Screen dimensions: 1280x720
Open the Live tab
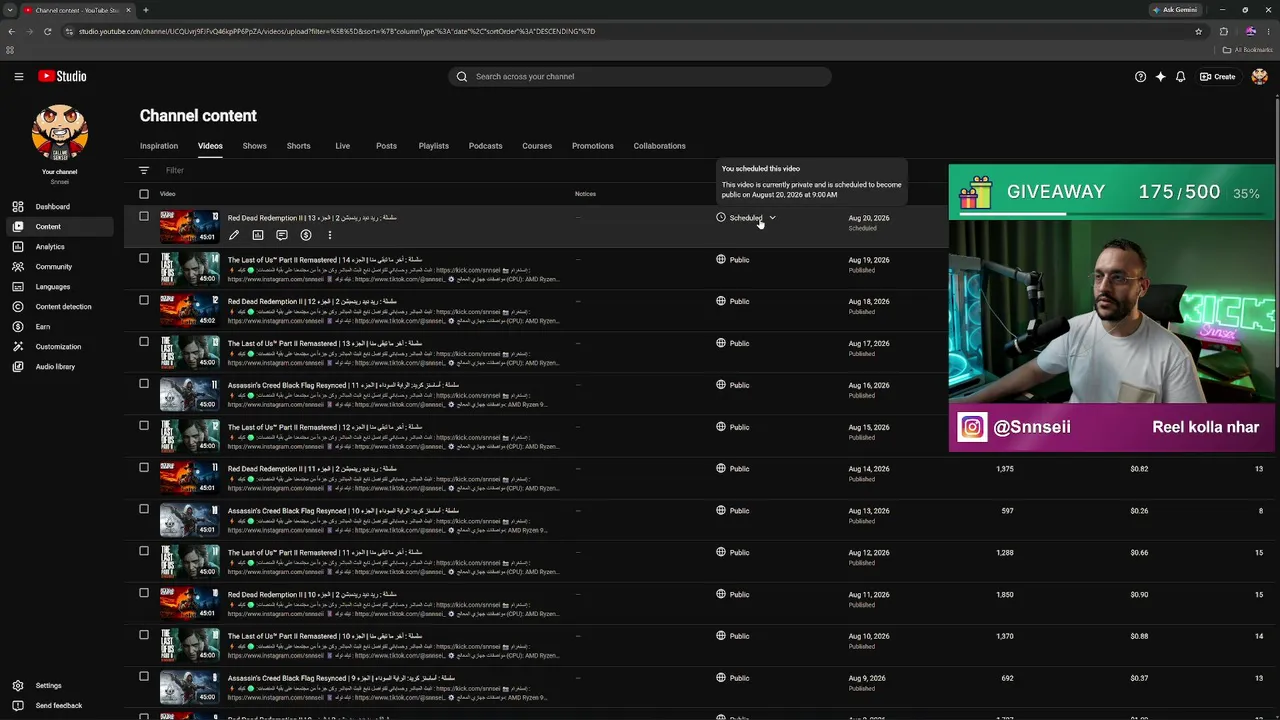(343, 146)
